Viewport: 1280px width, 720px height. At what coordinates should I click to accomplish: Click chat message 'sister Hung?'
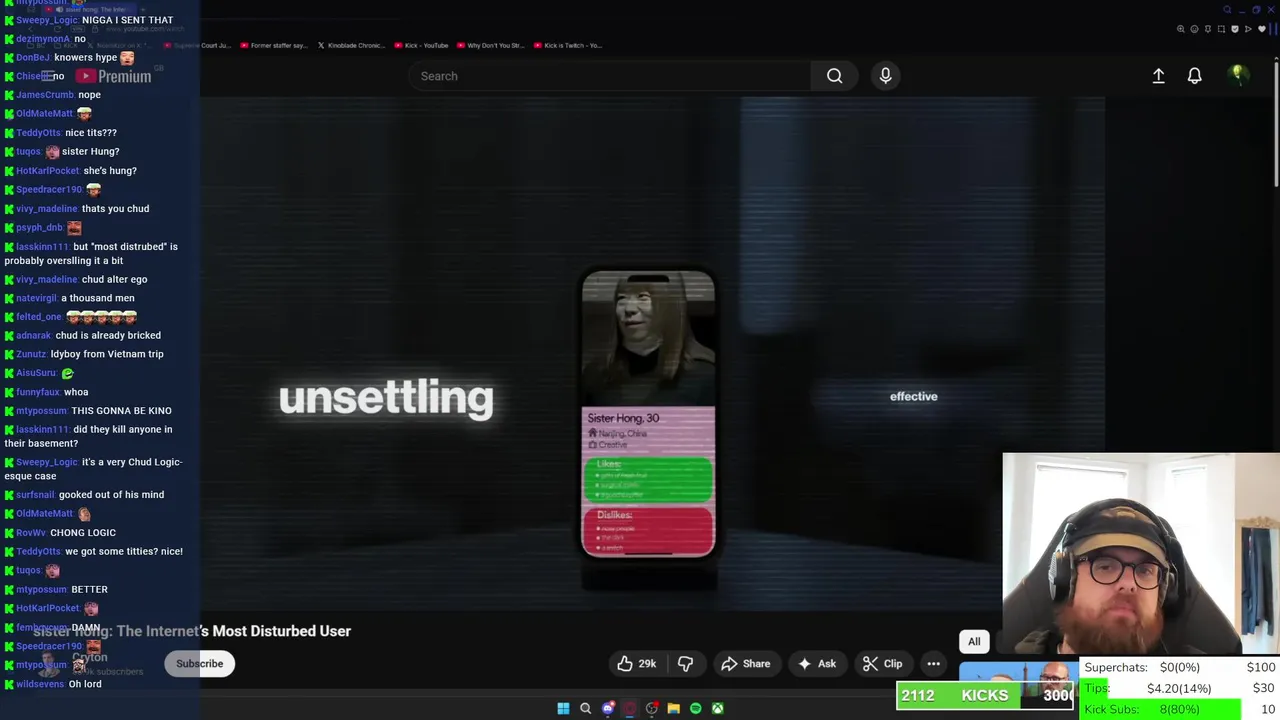point(90,151)
